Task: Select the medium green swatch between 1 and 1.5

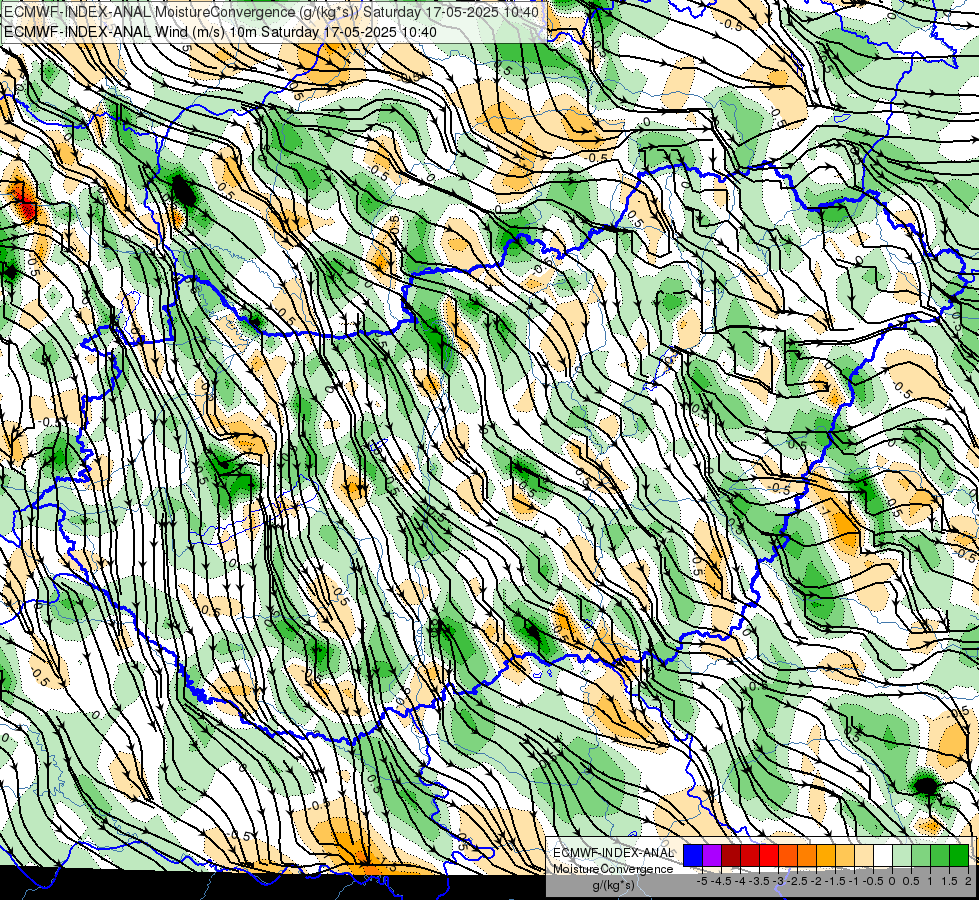Action: (940, 855)
